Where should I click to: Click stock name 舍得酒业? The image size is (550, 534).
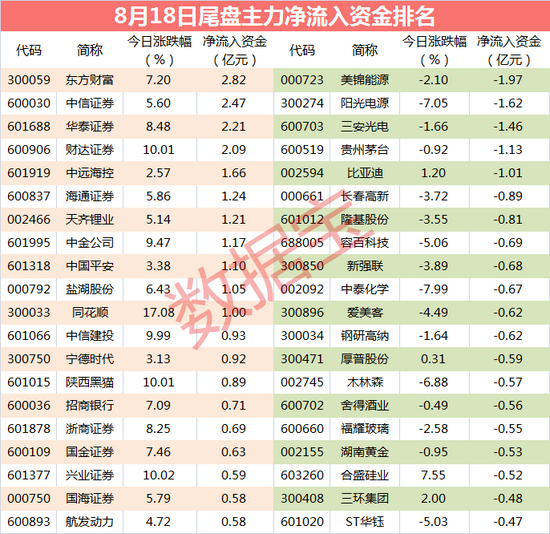pyautogui.click(x=365, y=406)
